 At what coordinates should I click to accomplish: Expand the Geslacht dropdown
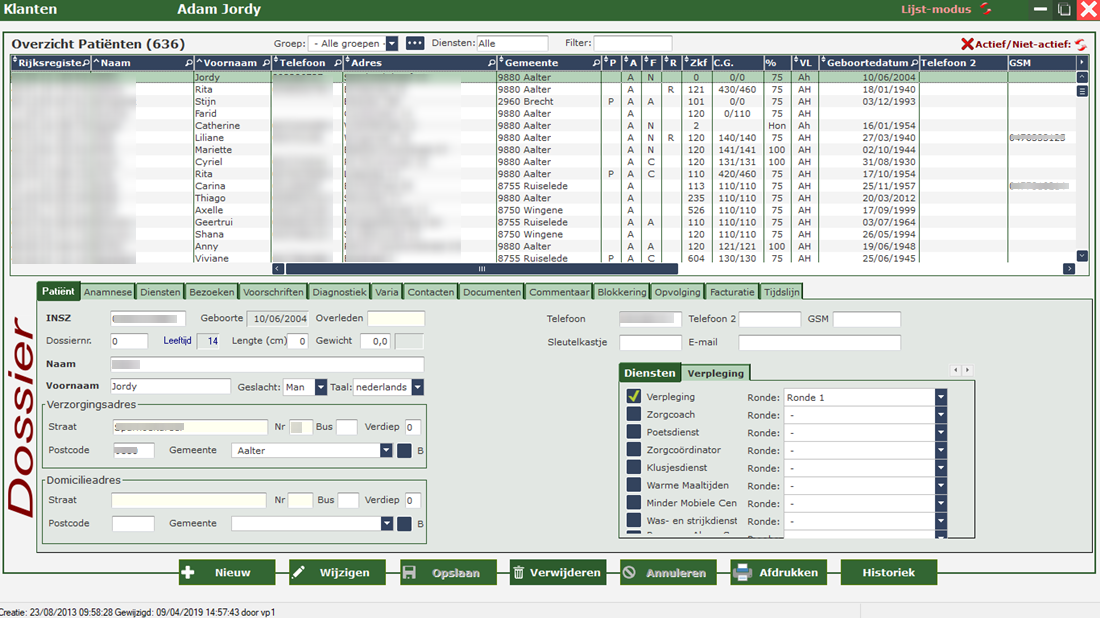coord(320,387)
